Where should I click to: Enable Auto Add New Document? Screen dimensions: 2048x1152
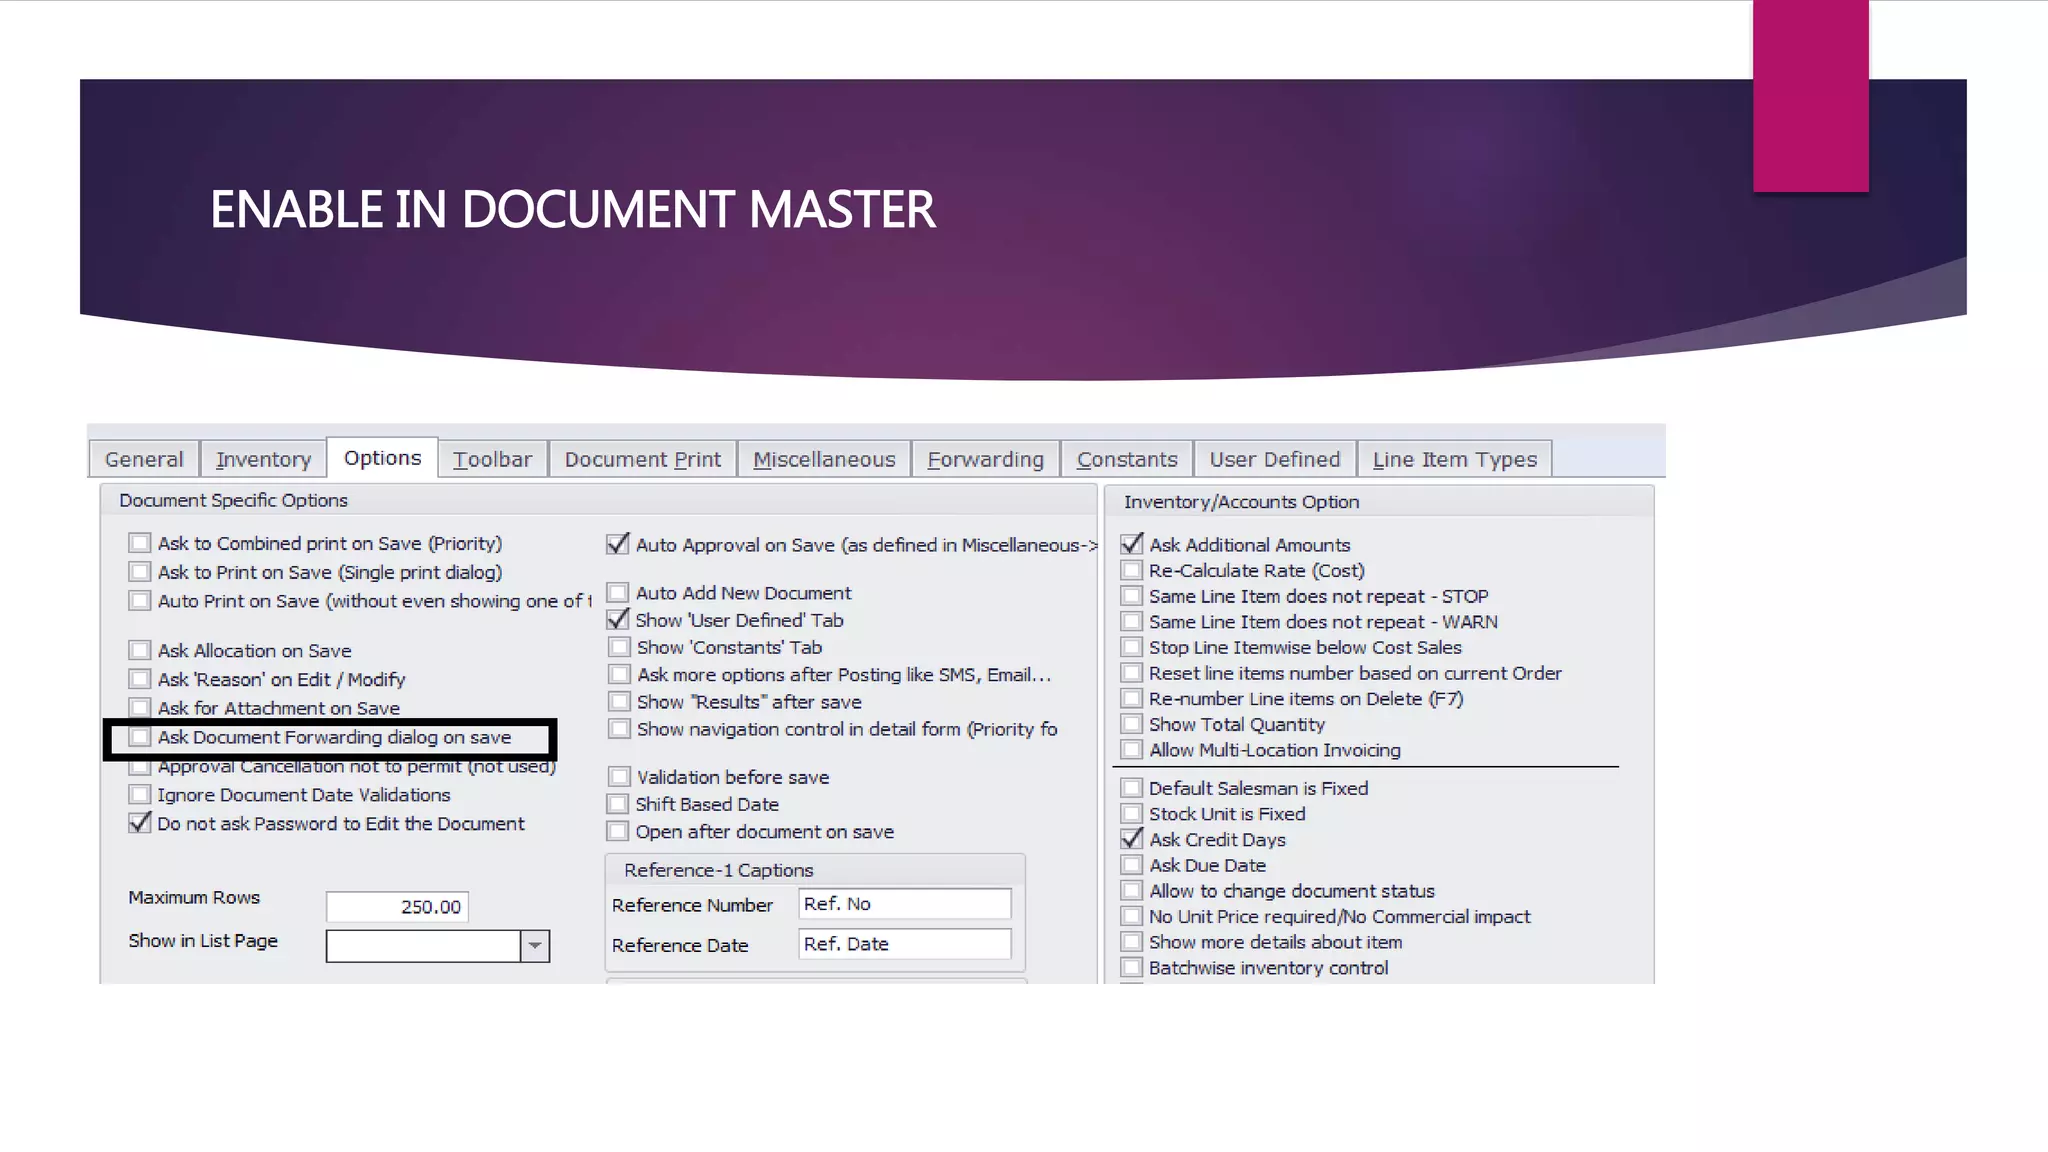[x=618, y=593]
